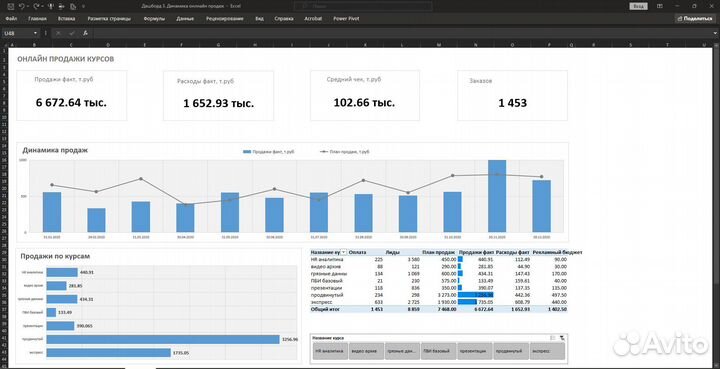720x369 pixels.
Task: Click the 1 652.93 тыс. expenses value
Action: click(219, 103)
